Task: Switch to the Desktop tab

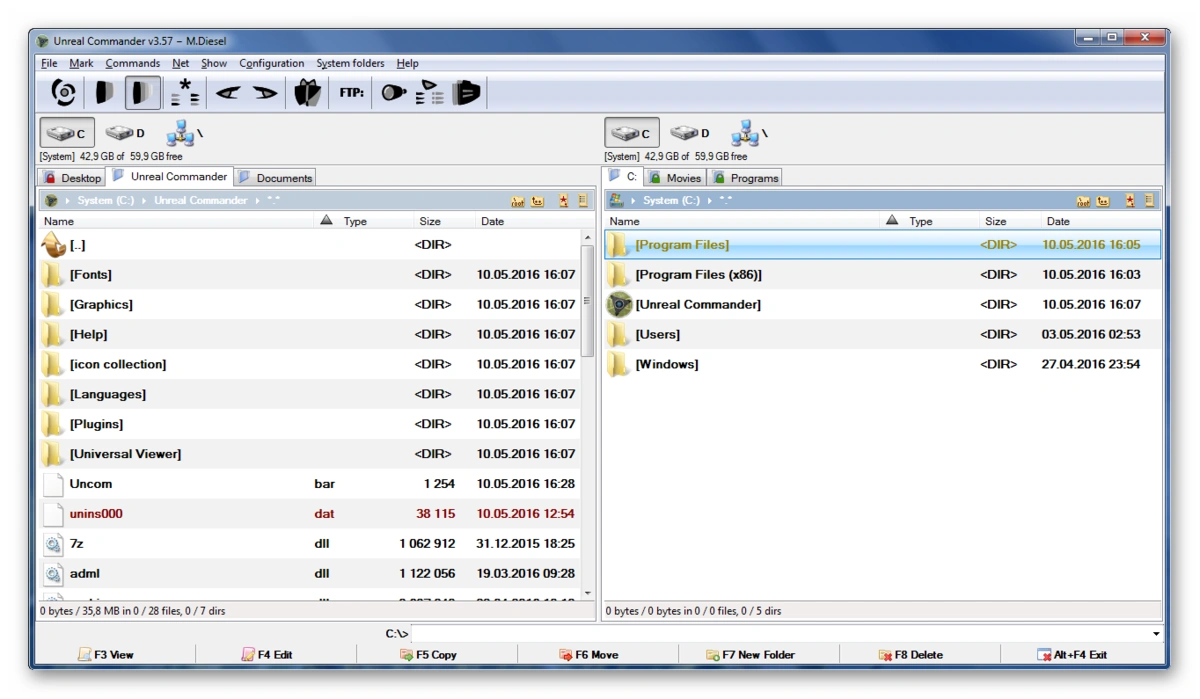Action: 72,178
